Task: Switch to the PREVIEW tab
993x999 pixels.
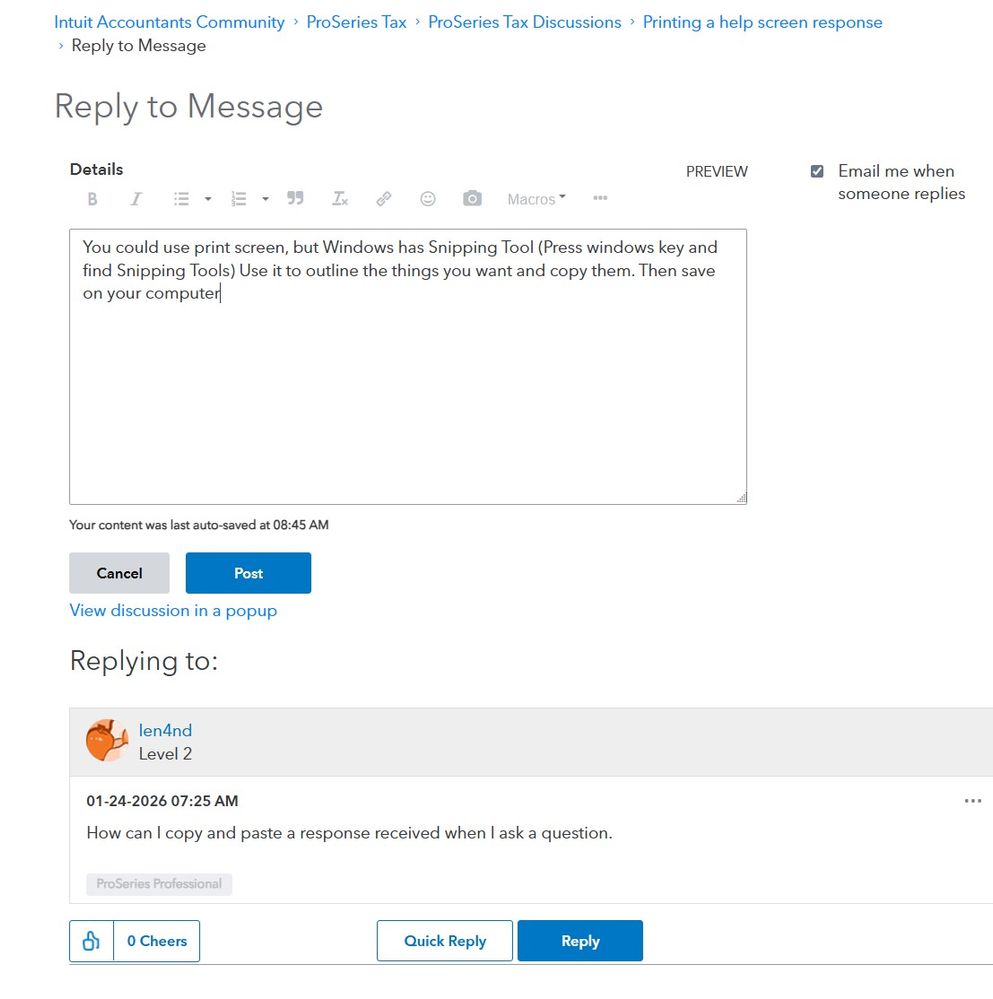Action: [716, 171]
